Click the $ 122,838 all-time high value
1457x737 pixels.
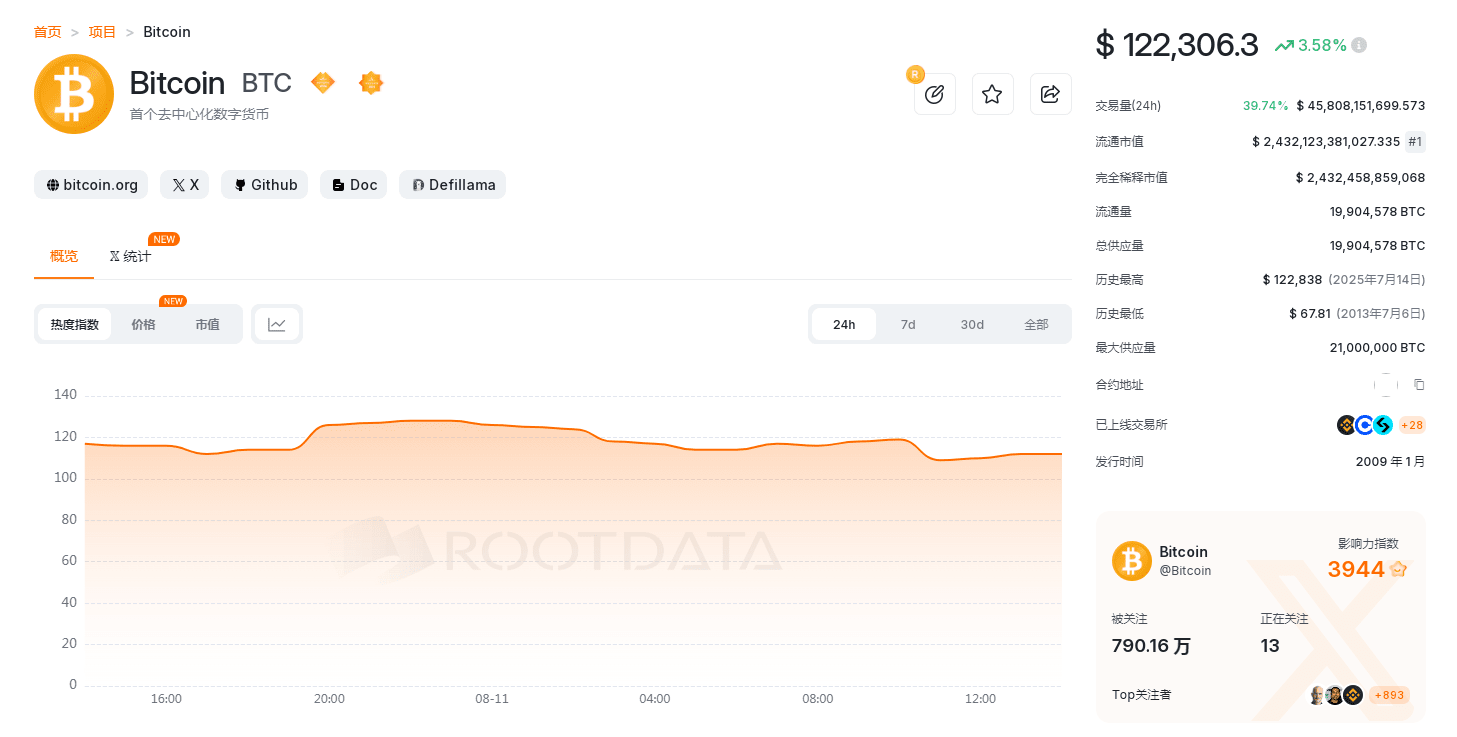point(1292,280)
